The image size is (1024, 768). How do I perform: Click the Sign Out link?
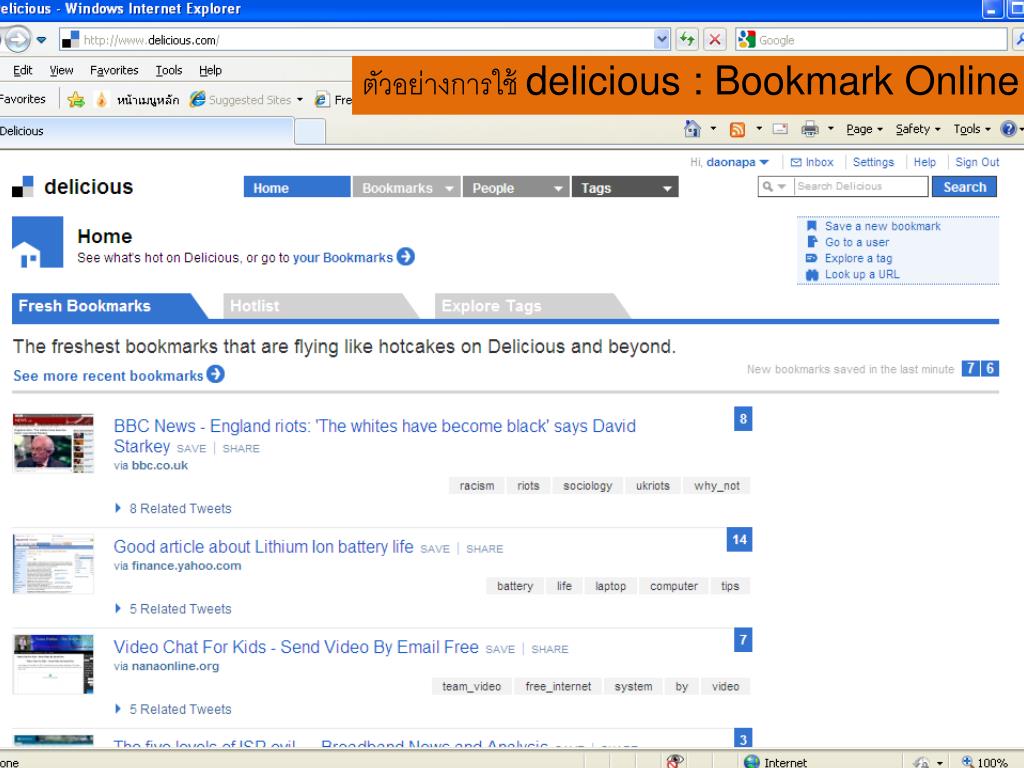pyautogui.click(x=977, y=162)
